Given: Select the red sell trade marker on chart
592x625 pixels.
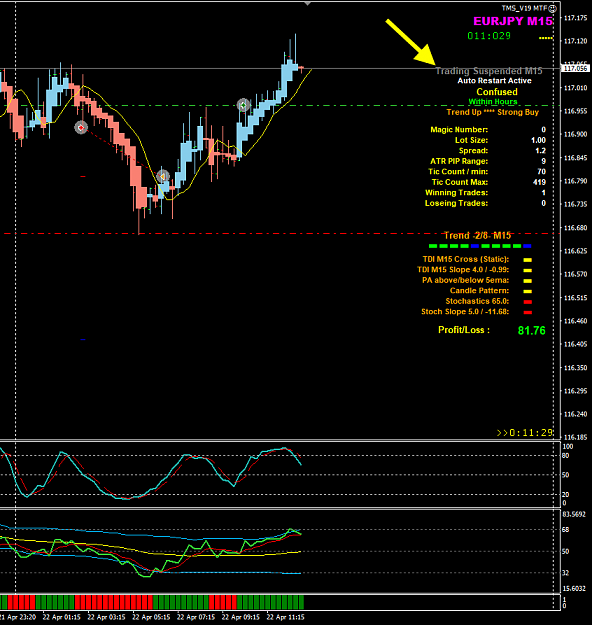Looking at the screenshot, I should click(x=81, y=128).
